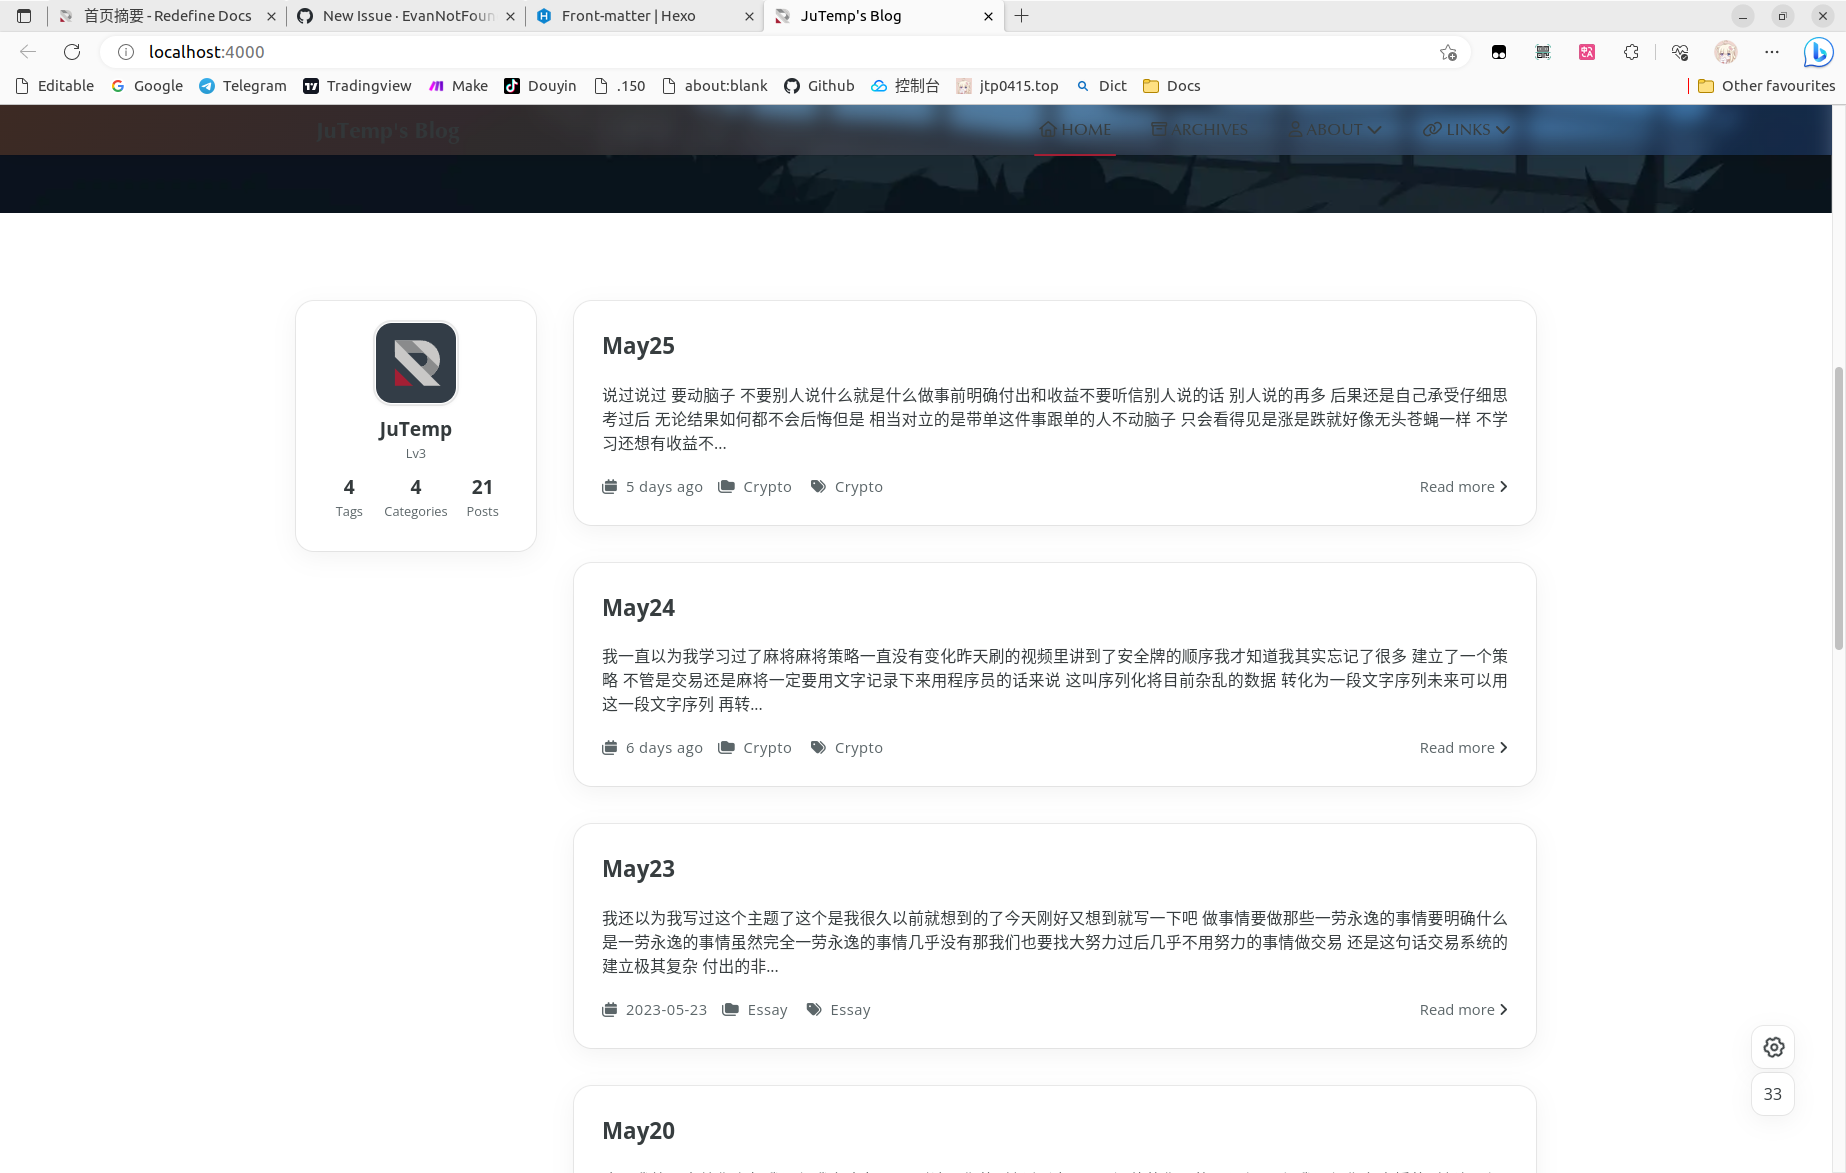The image size is (1846, 1173).
Task: Open the Crypto category folder icon
Action: (x=728, y=486)
